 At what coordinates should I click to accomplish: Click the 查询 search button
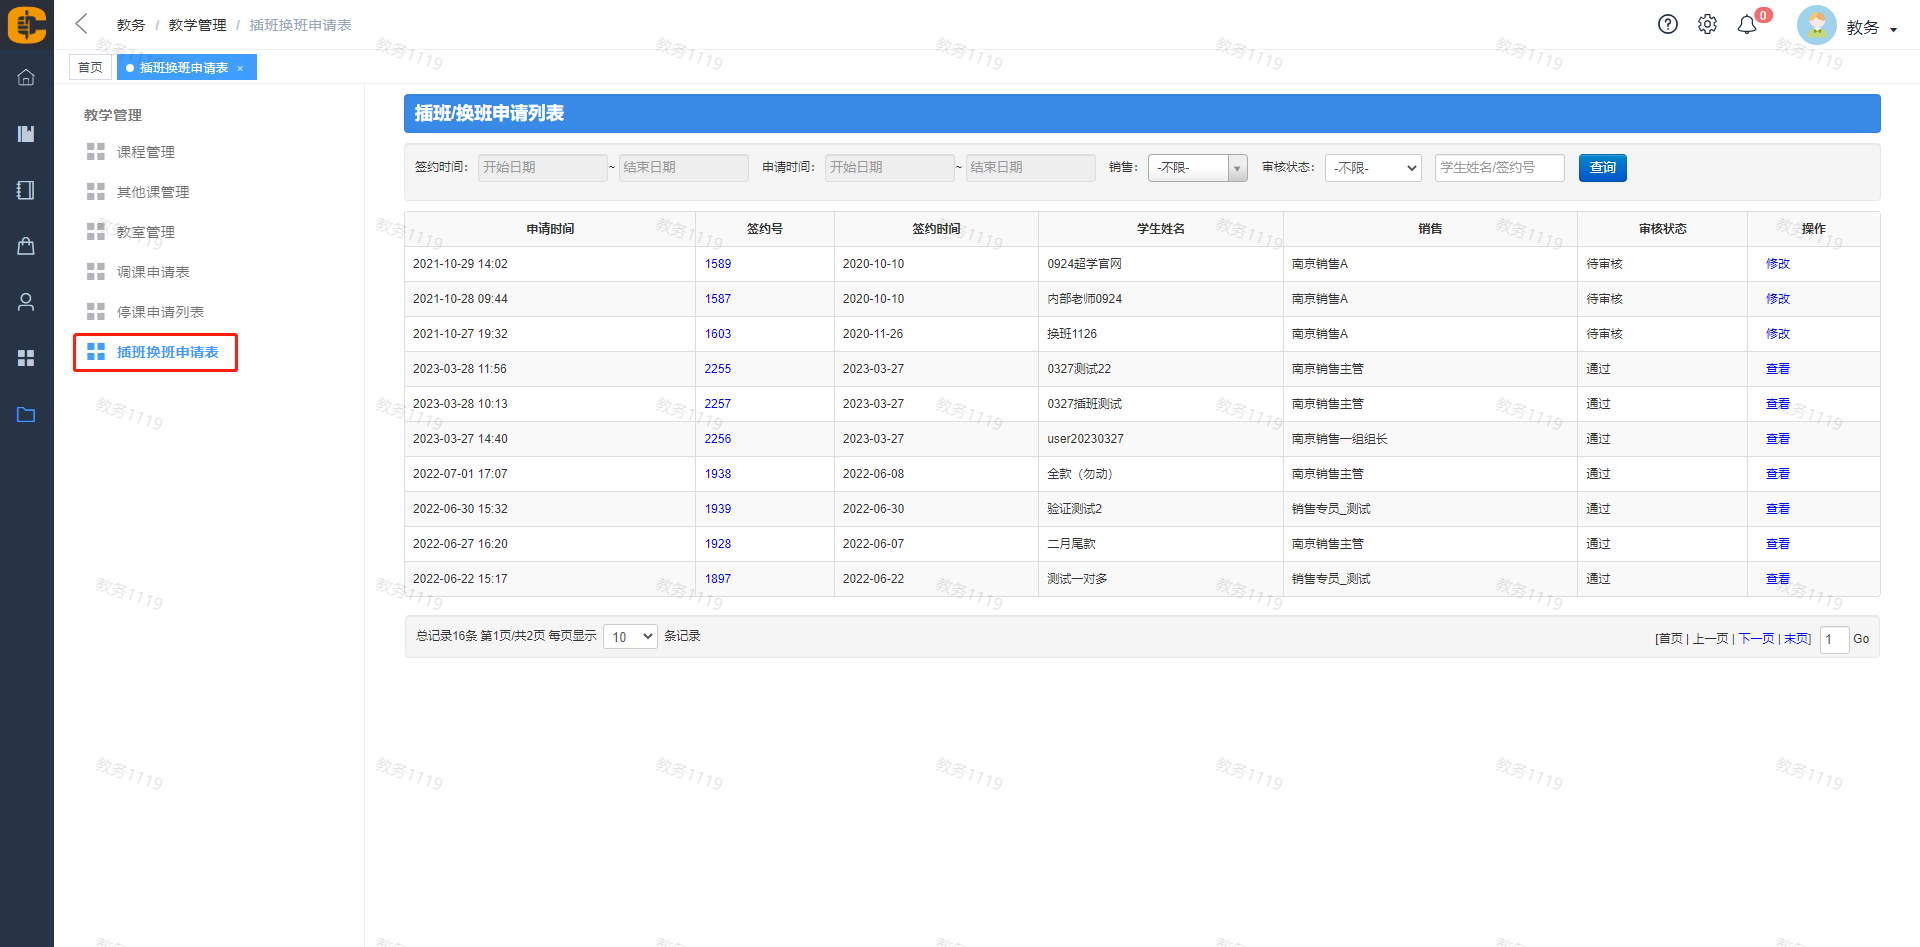tap(1602, 168)
